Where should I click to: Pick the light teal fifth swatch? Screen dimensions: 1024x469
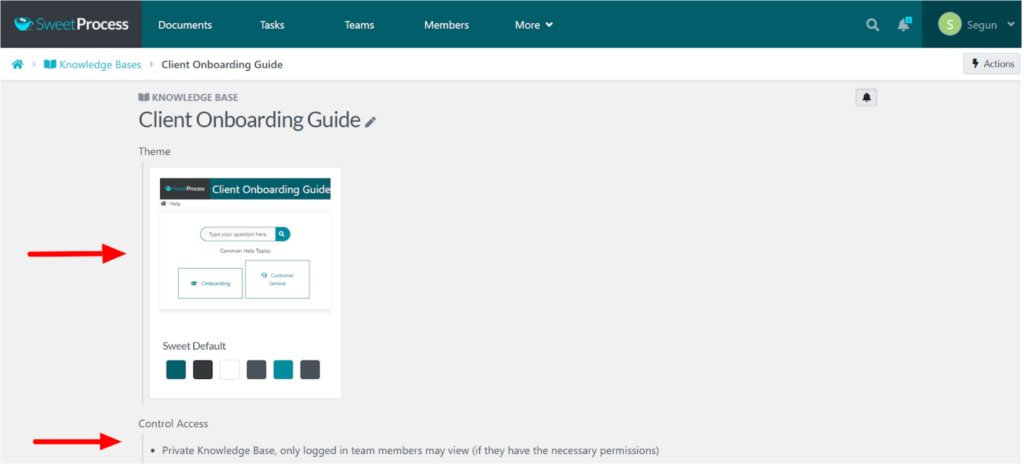pyautogui.click(x=283, y=370)
